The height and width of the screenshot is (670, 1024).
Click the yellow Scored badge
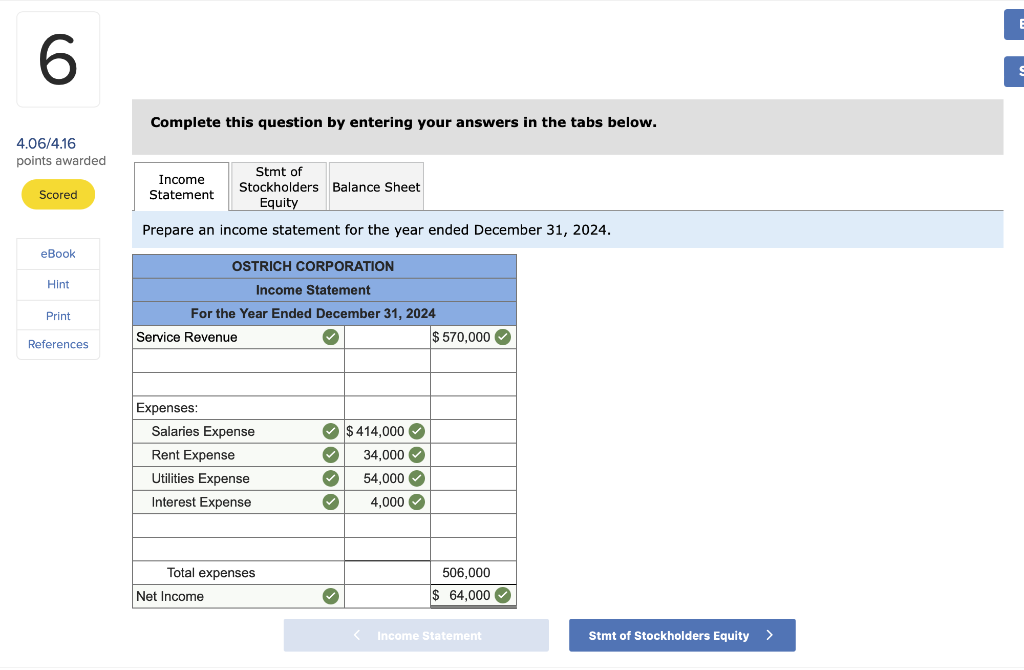point(57,194)
